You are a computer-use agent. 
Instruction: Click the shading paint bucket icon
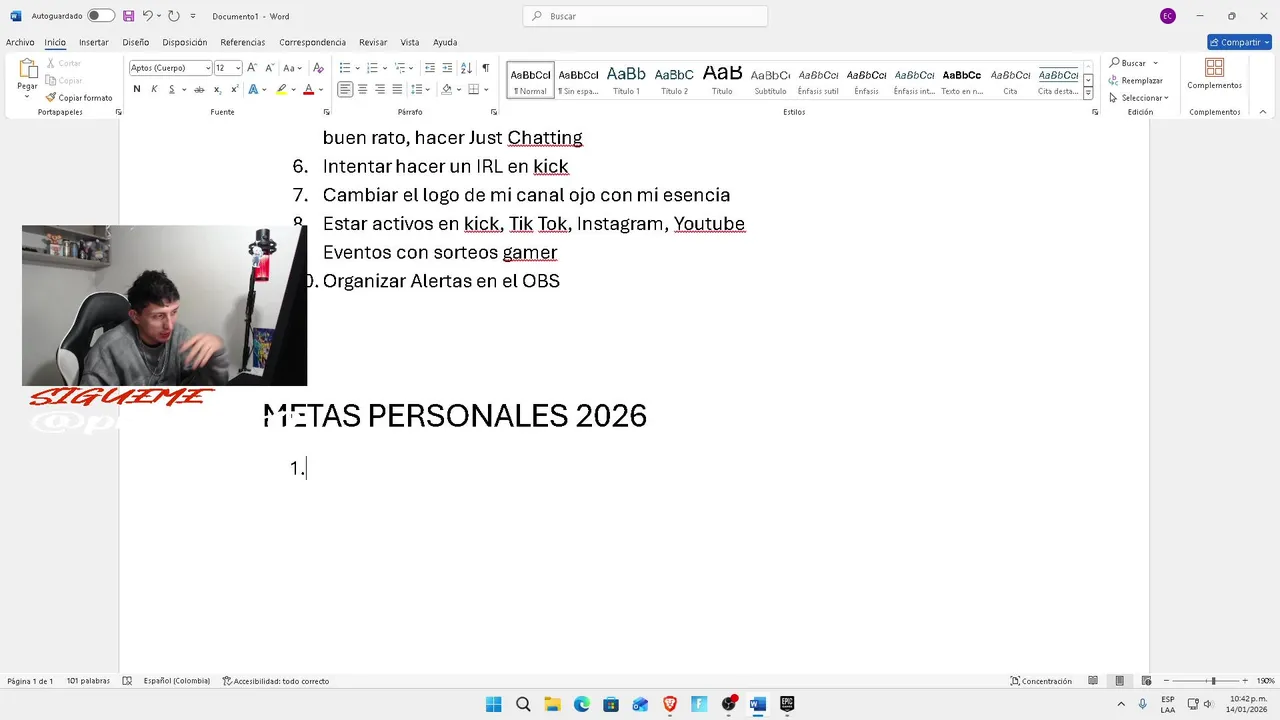pyautogui.click(x=447, y=89)
